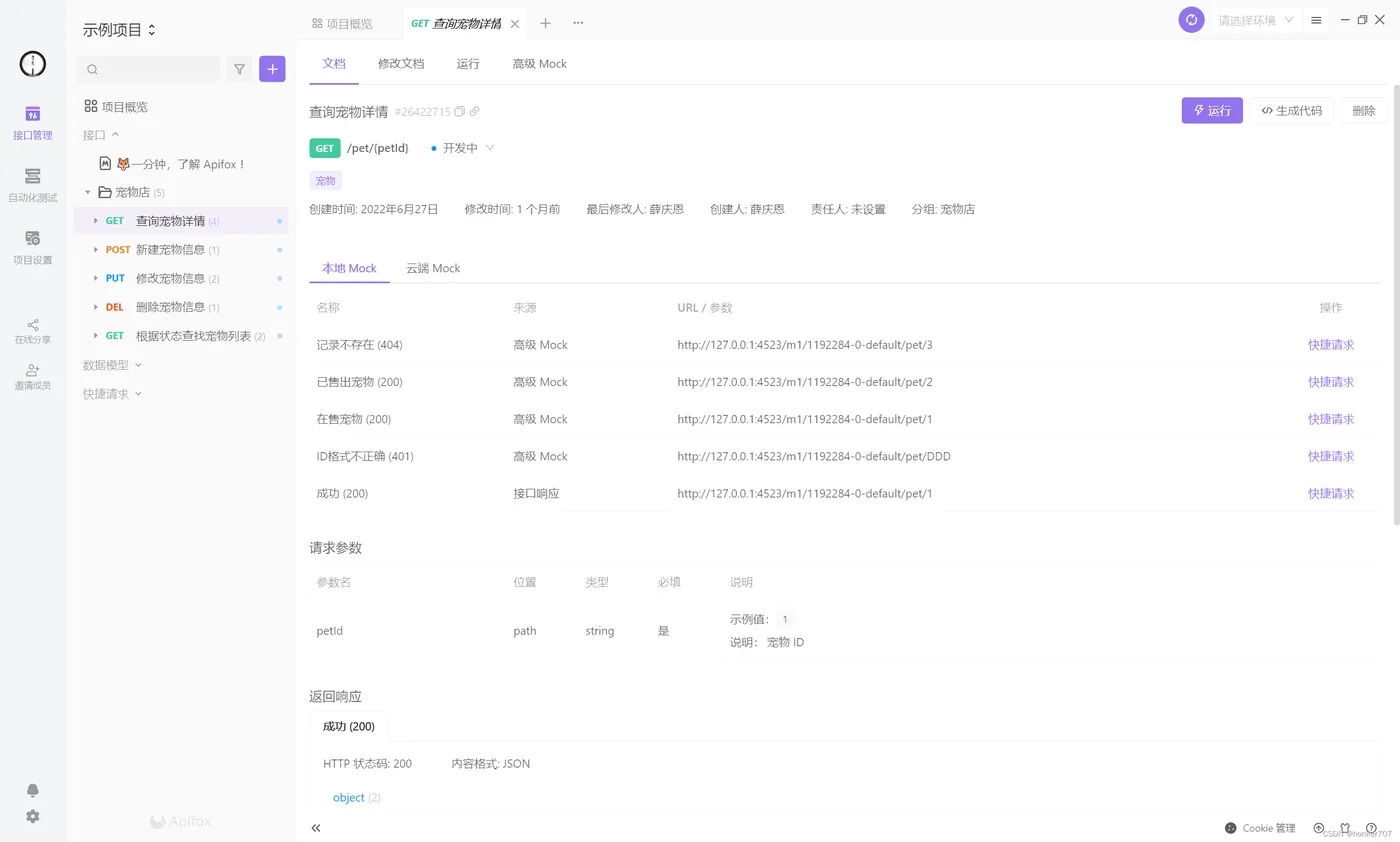This screenshot has width=1400, height=842.
Task: Click the petId parameter name
Action: 330,631
